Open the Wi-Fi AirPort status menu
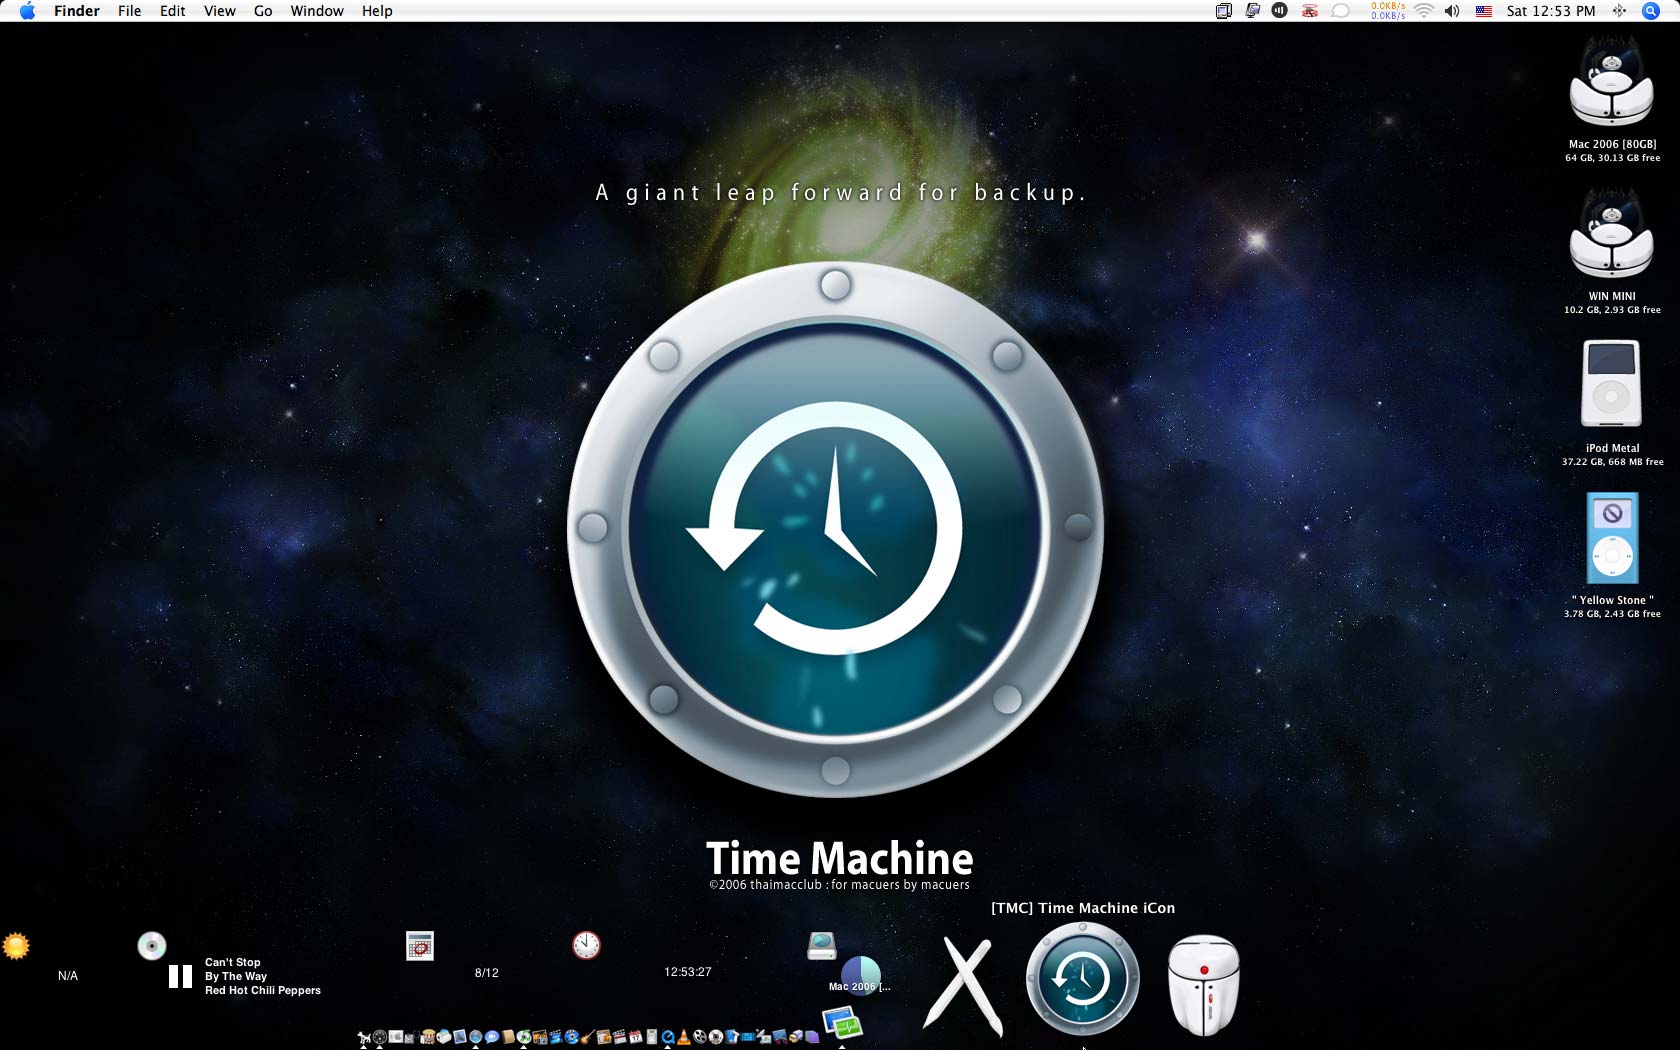 tap(1423, 11)
